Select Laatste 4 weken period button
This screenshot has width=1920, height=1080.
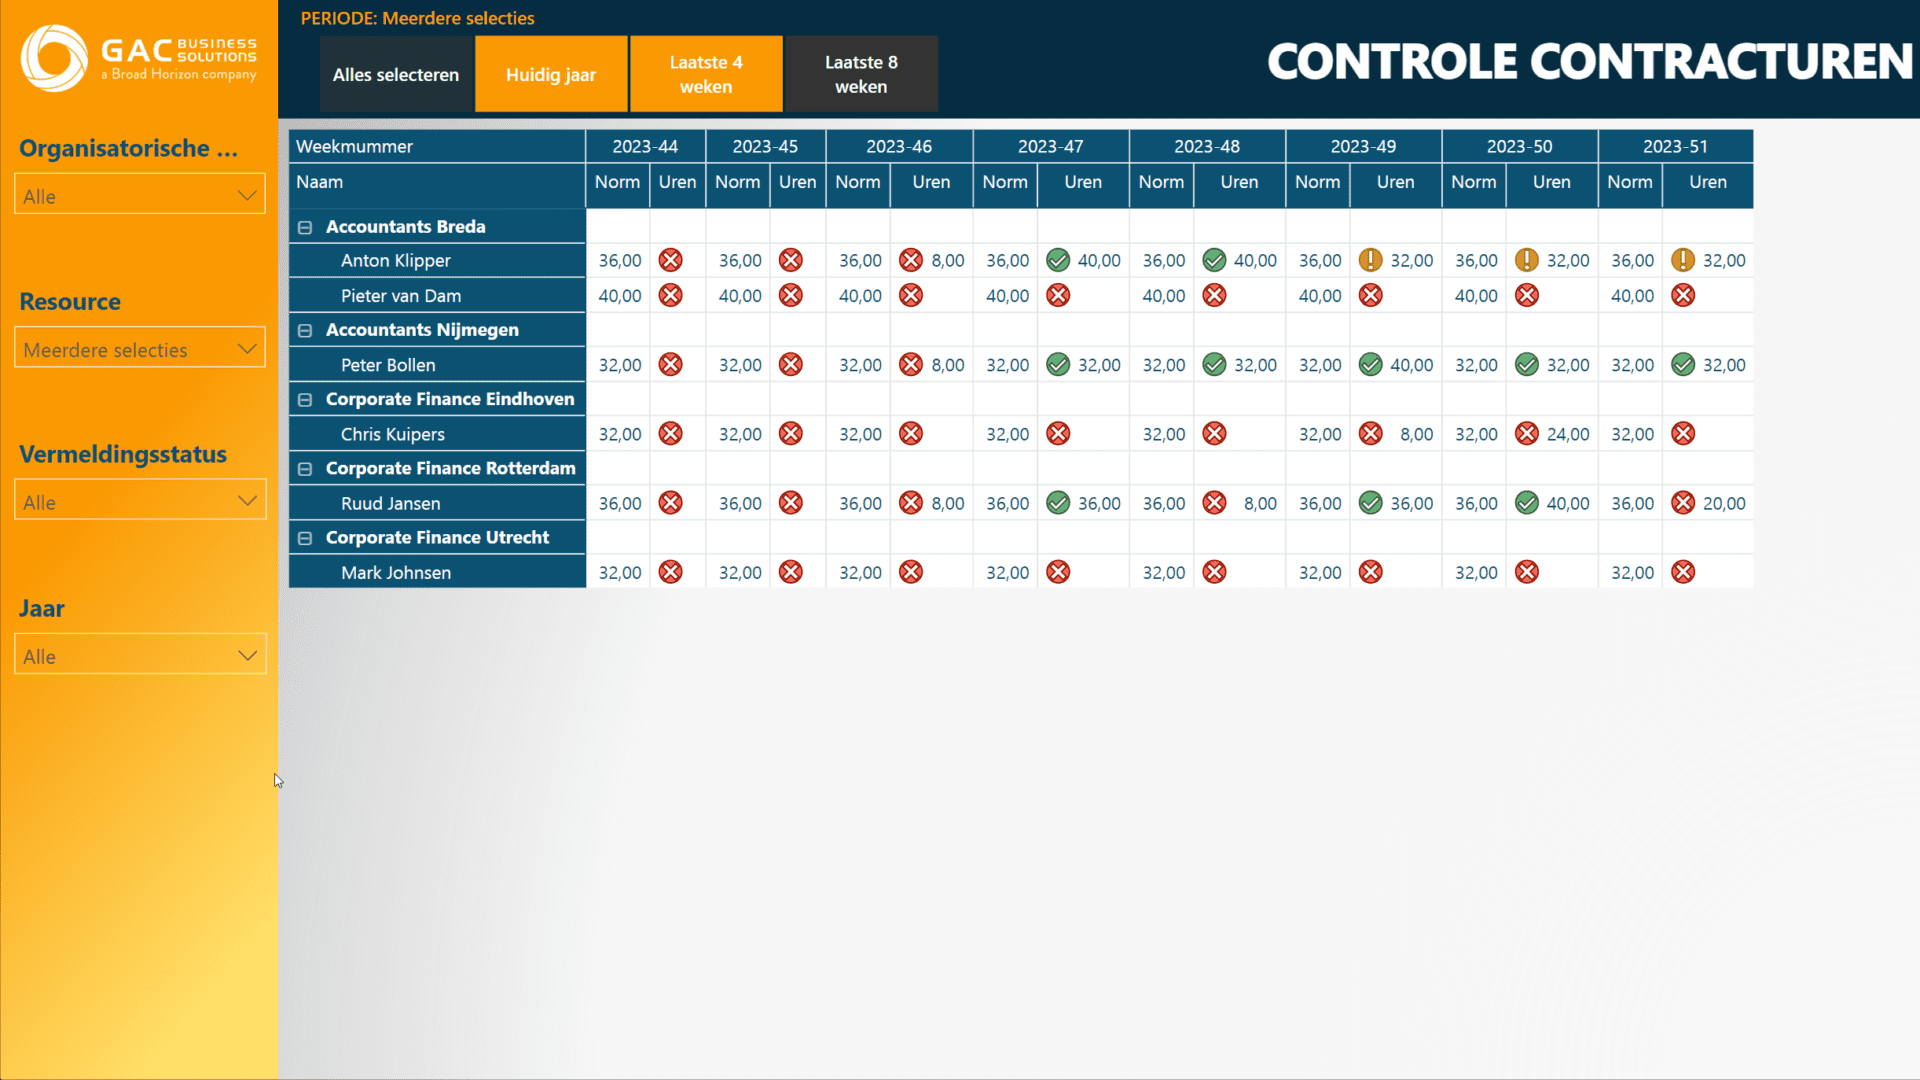[706, 74]
